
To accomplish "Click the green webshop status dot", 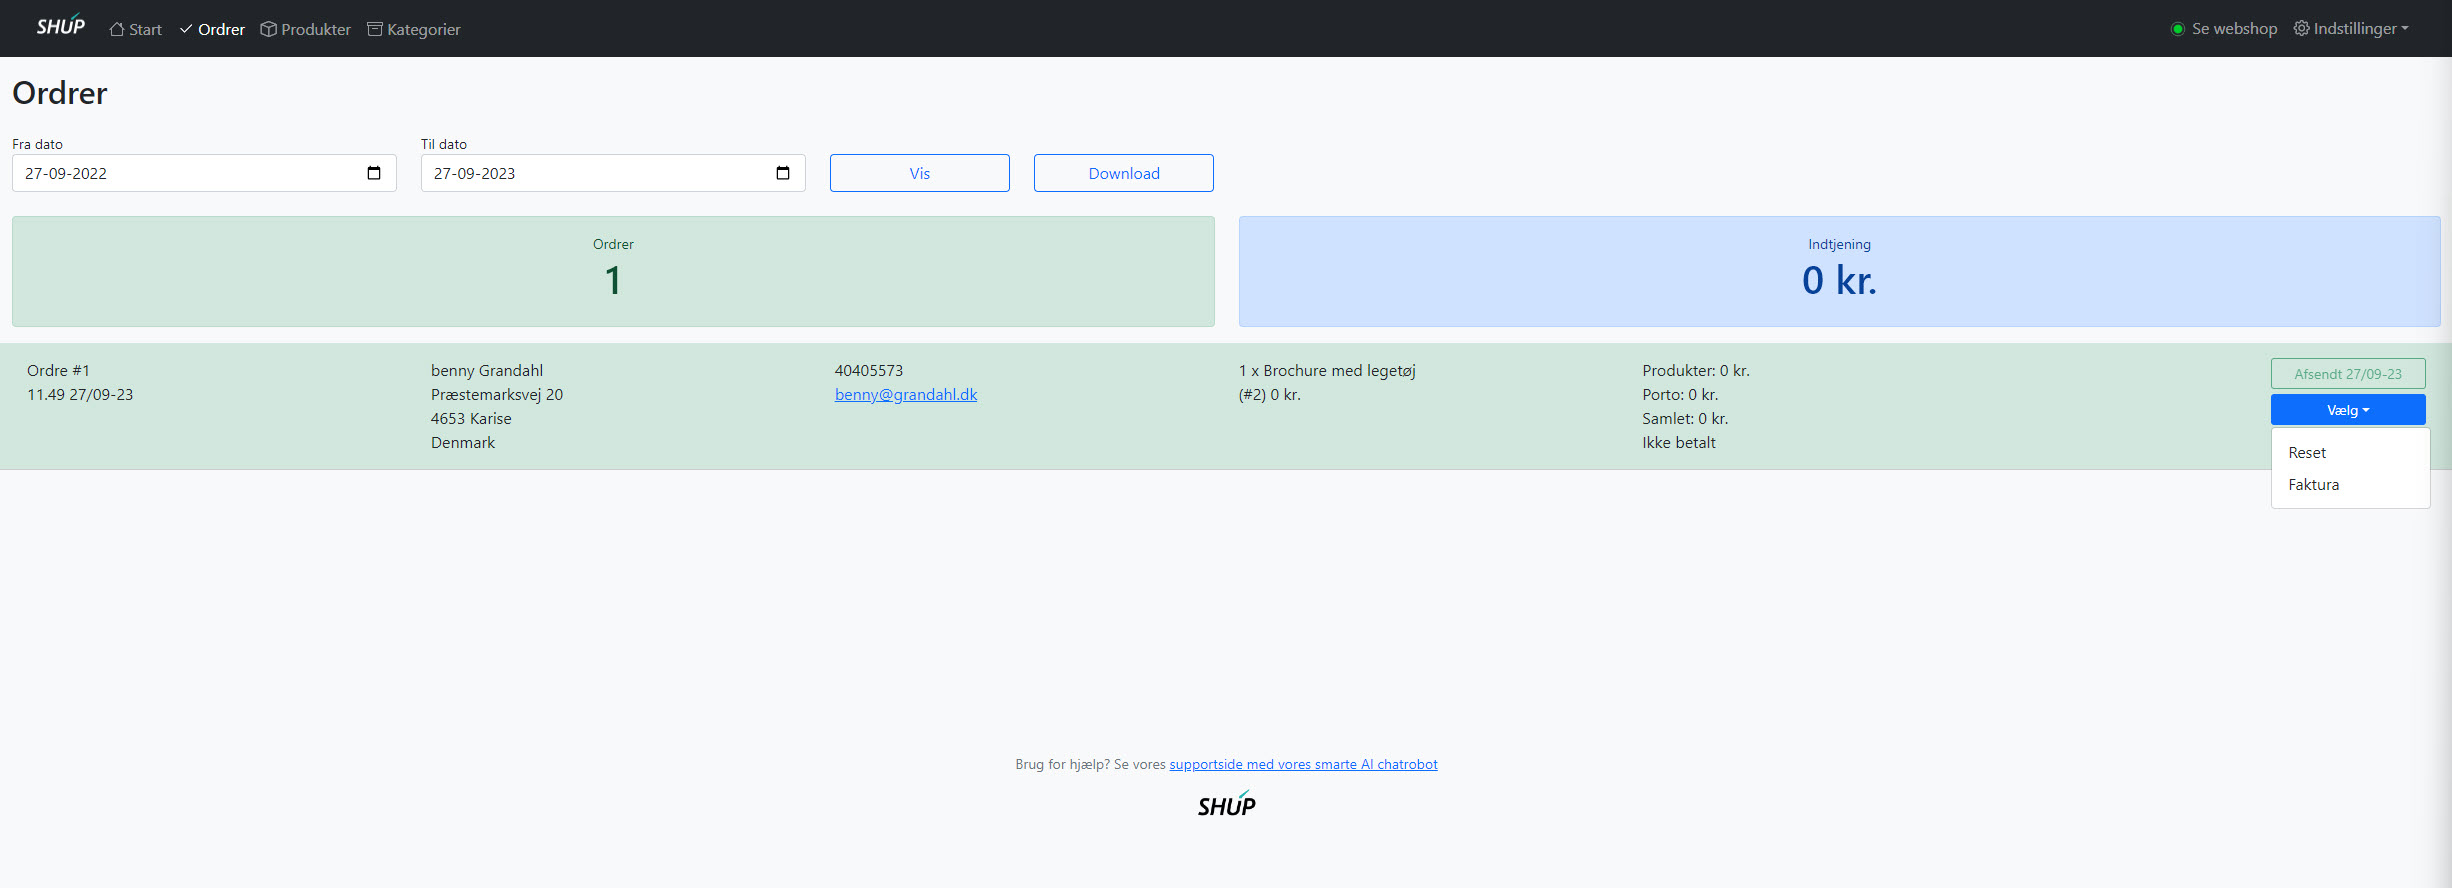I will point(2177,29).
